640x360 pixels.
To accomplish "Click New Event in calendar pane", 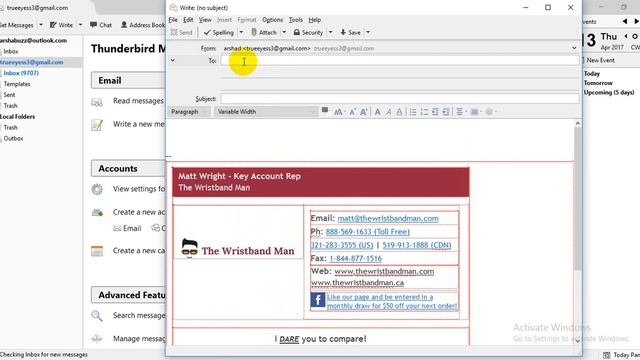I will pyautogui.click(x=600, y=60).
